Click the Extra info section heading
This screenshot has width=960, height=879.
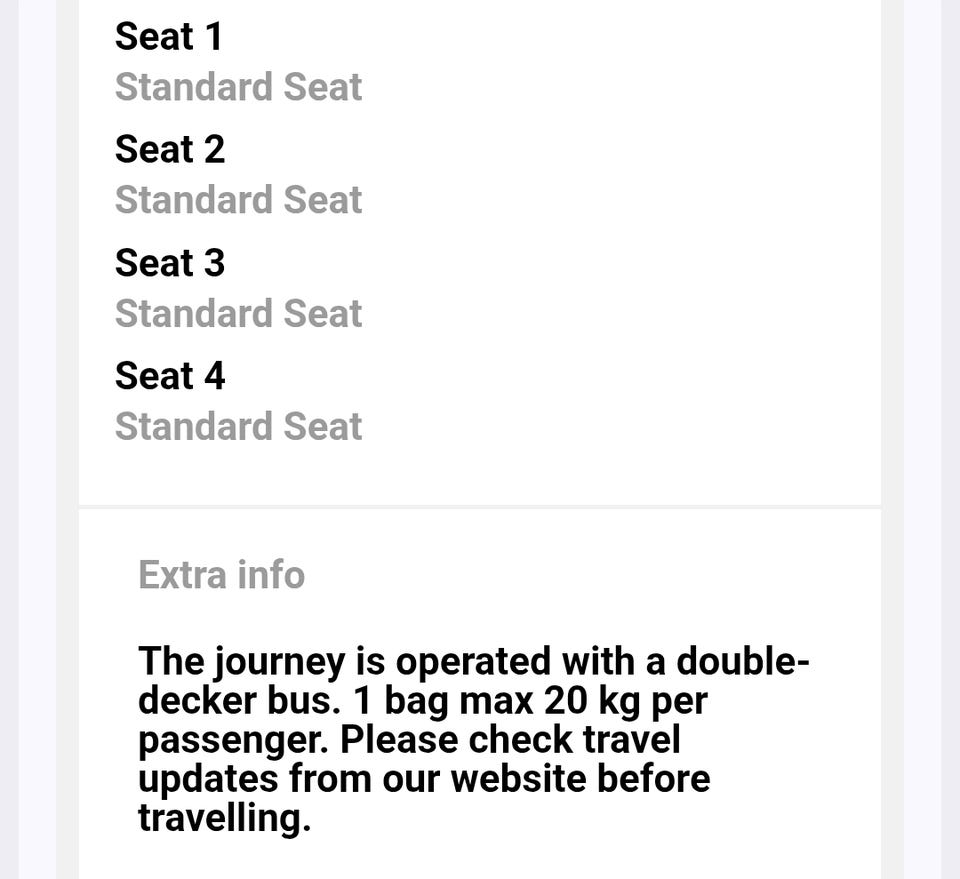pos(221,575)
